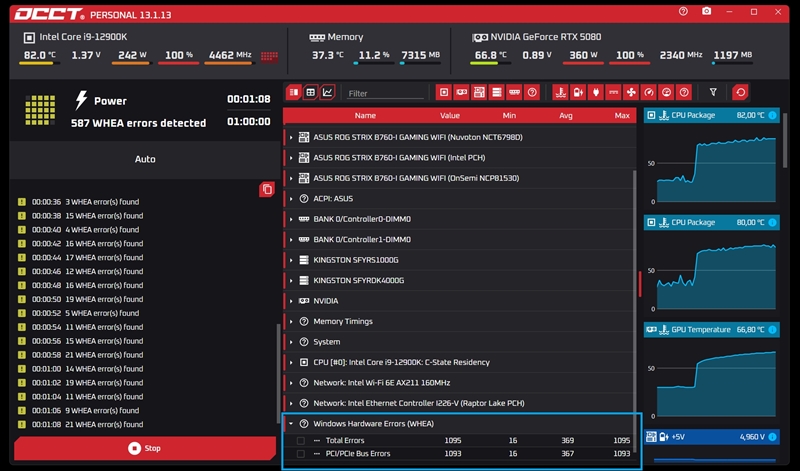
Task: Show other sensor types question-mark filter
Action: pyautogui.click(x=684, y=92)
